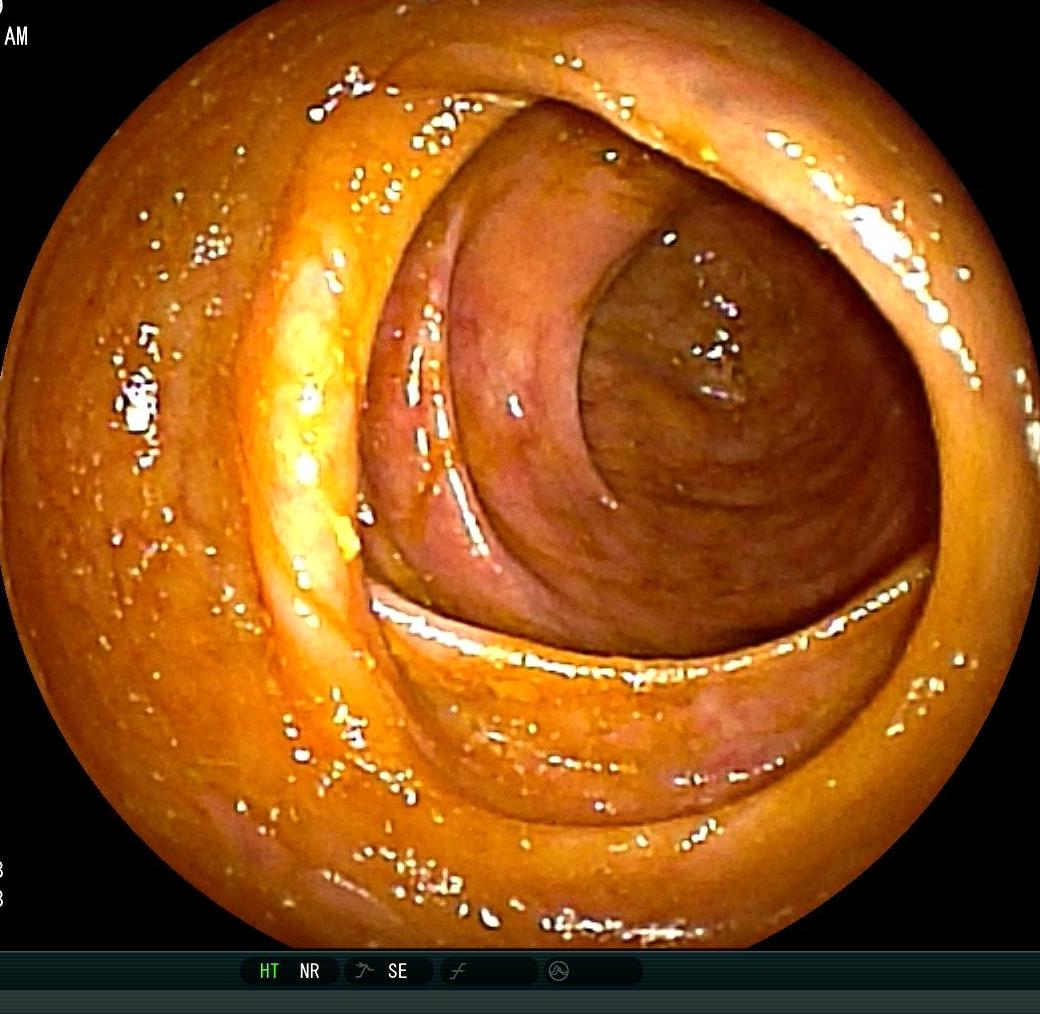The height and width of the screenshot is (1014, 1040).
Task: Select the NR noise reduction indicator
Action: [x=309, y=972]
